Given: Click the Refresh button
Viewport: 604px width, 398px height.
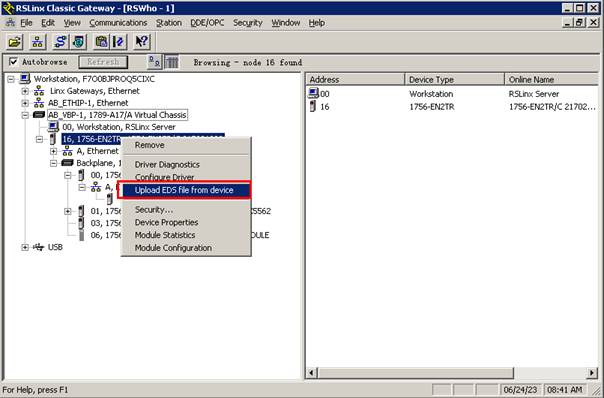Looking at the screenshot, I should 103,62.
